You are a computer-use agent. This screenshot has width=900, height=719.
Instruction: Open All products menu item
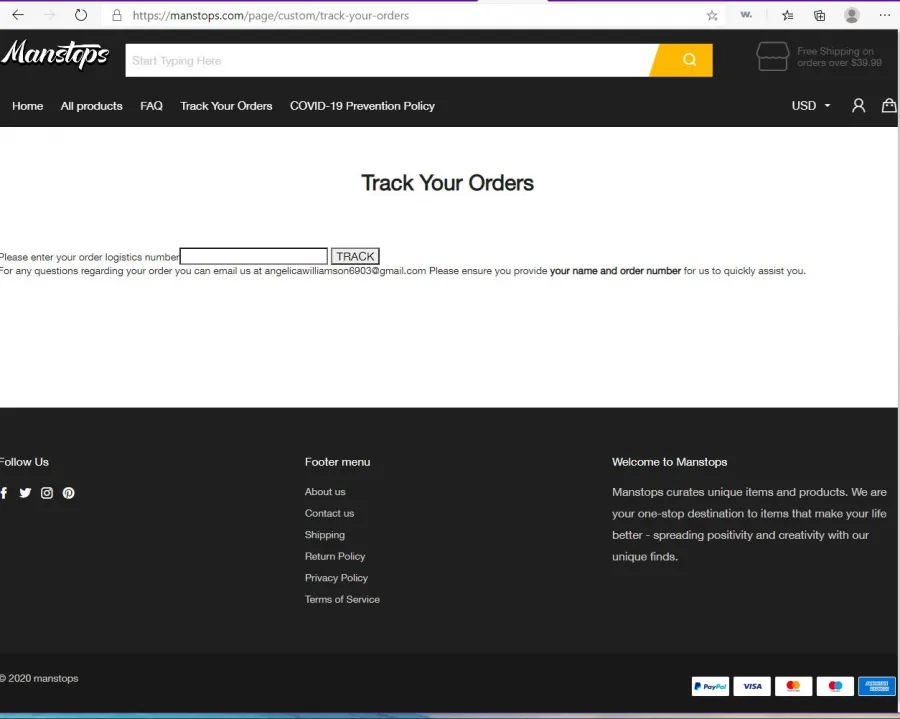[92, 106]
